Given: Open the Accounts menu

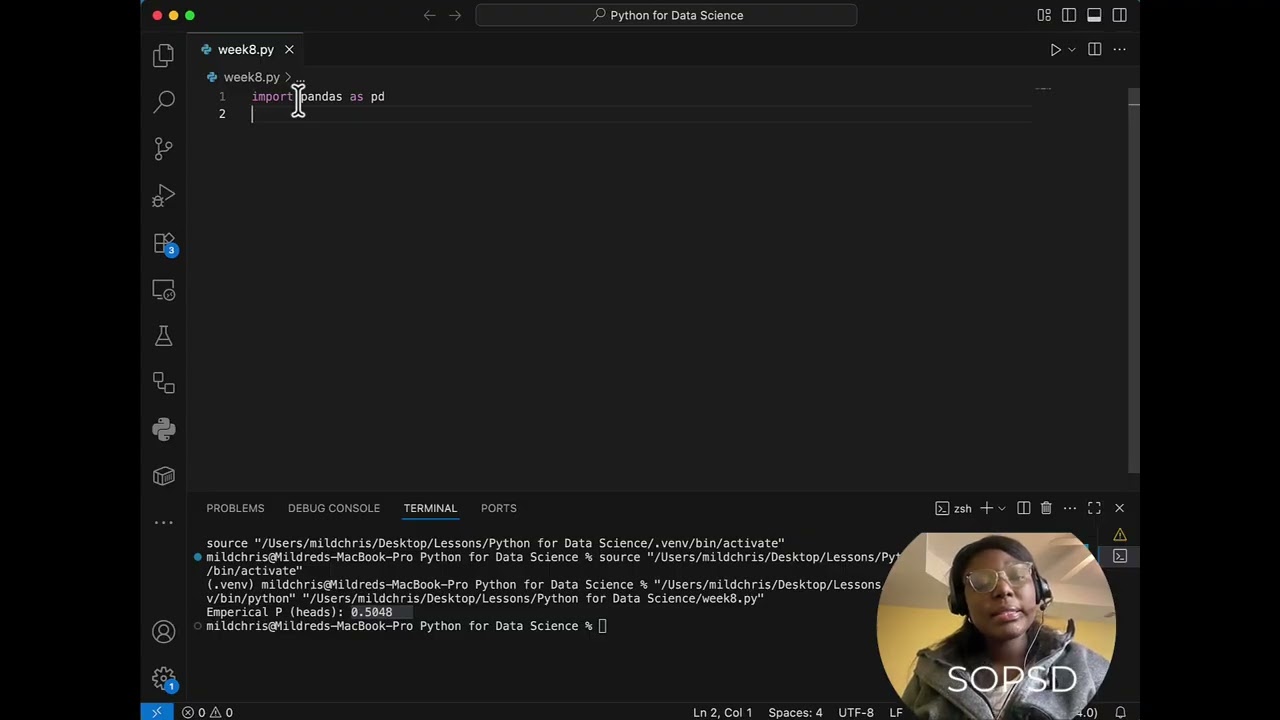Looking at the screenshot, I should click(164, 632).
